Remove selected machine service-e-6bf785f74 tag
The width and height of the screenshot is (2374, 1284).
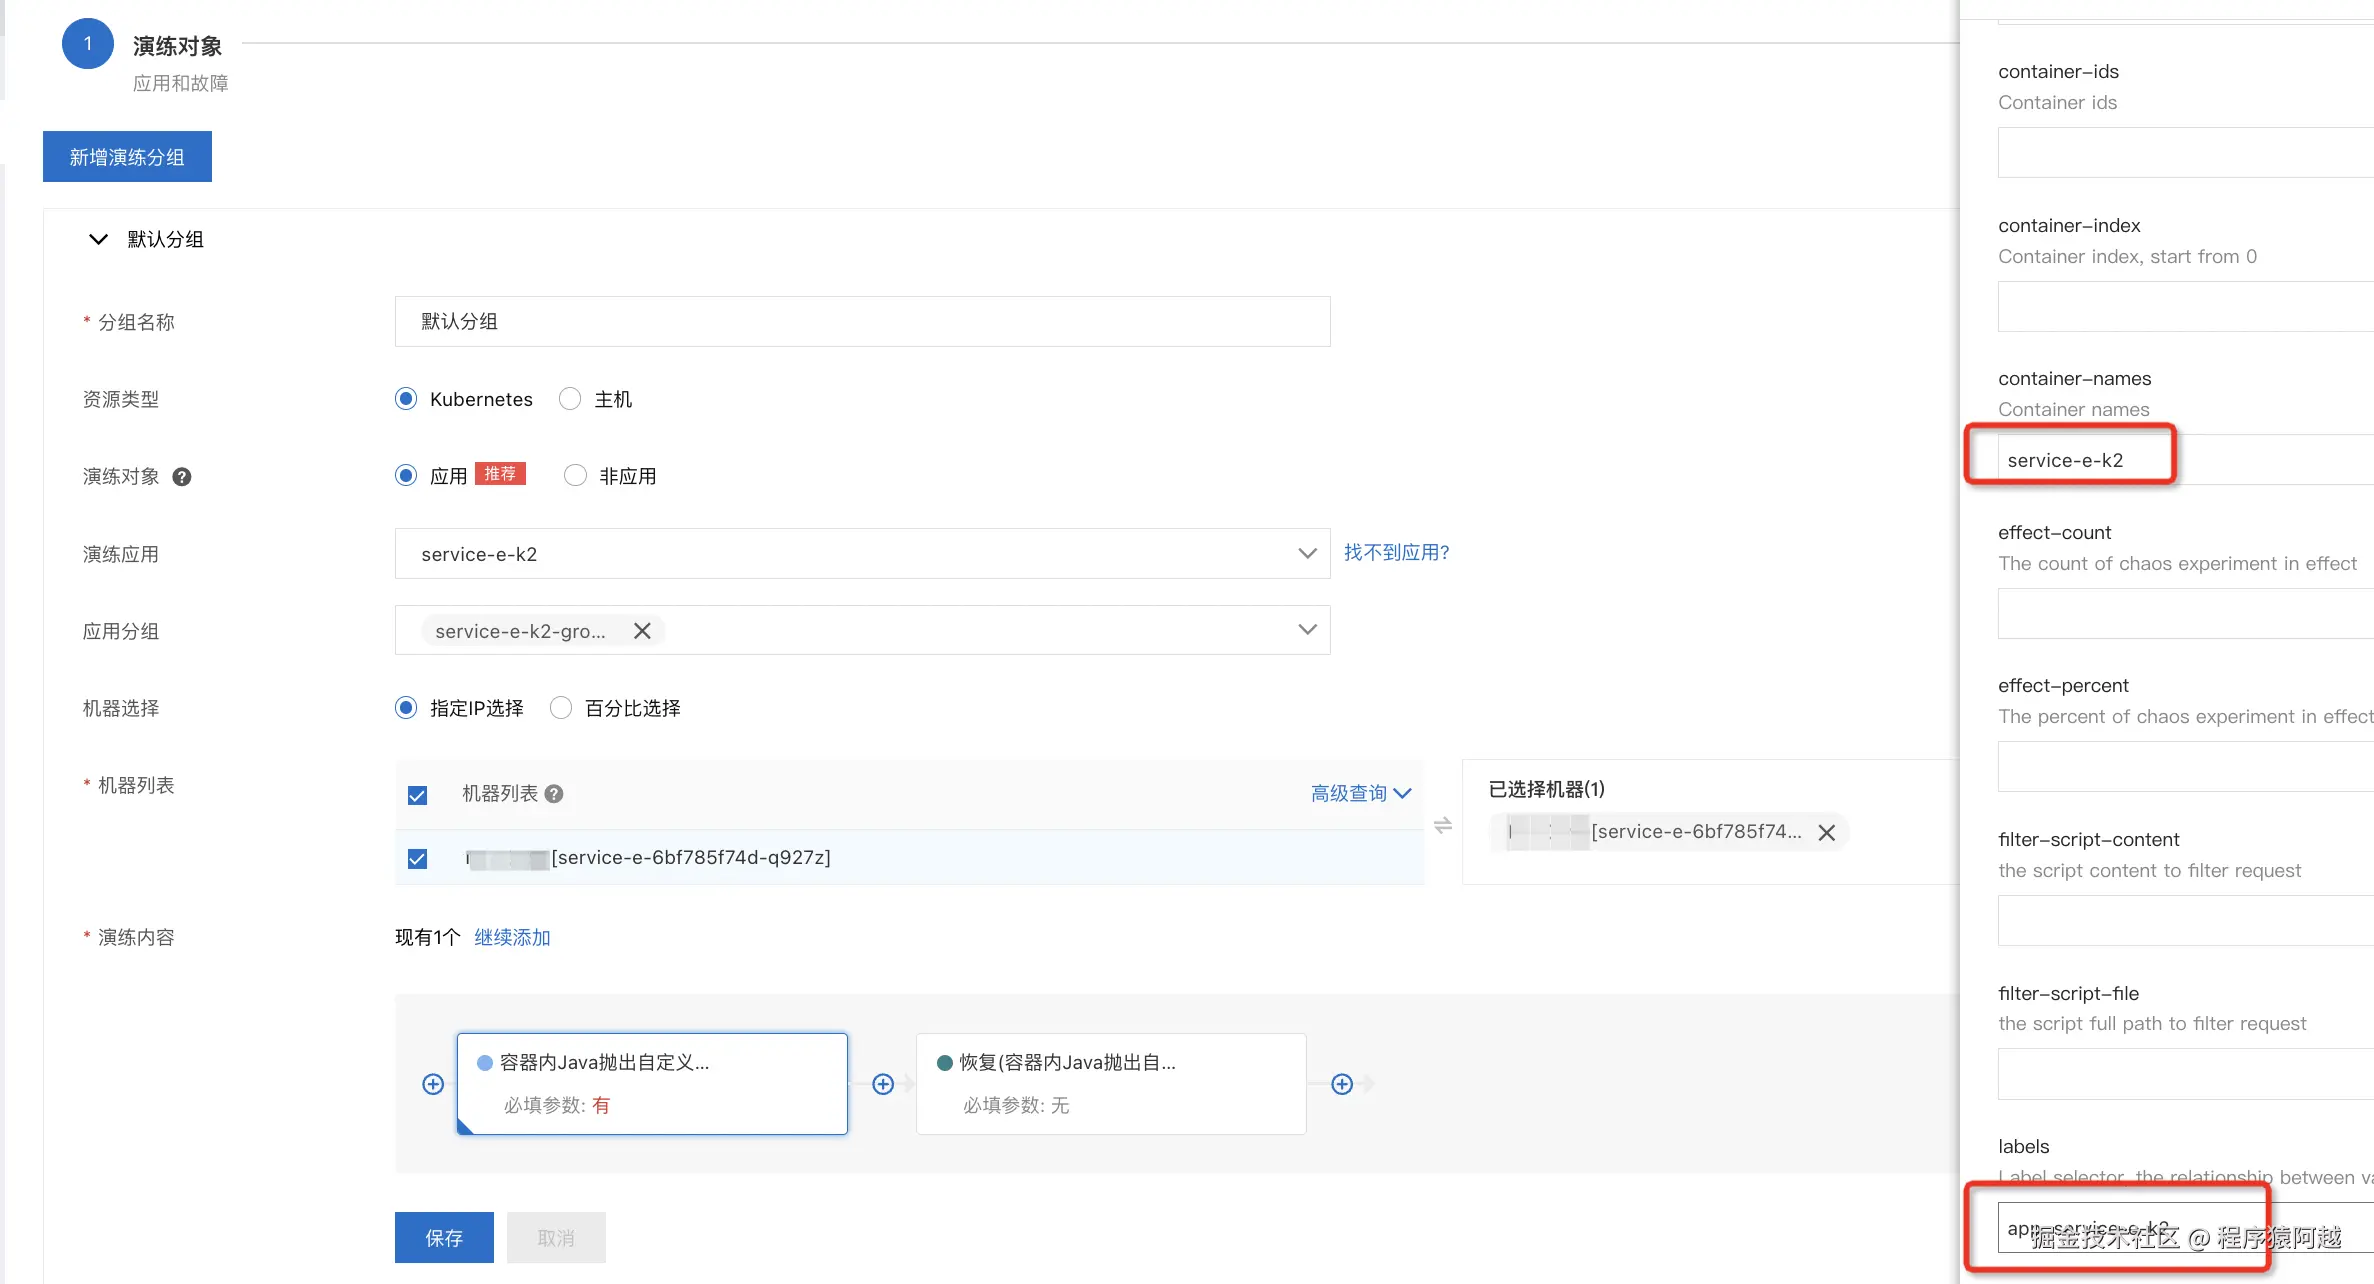(x=1826, y=833)
